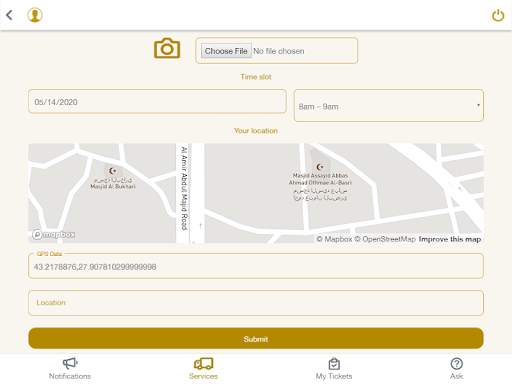Open Notifications megaphone icon
Viewport: 512px width, 384px height.
70,363
